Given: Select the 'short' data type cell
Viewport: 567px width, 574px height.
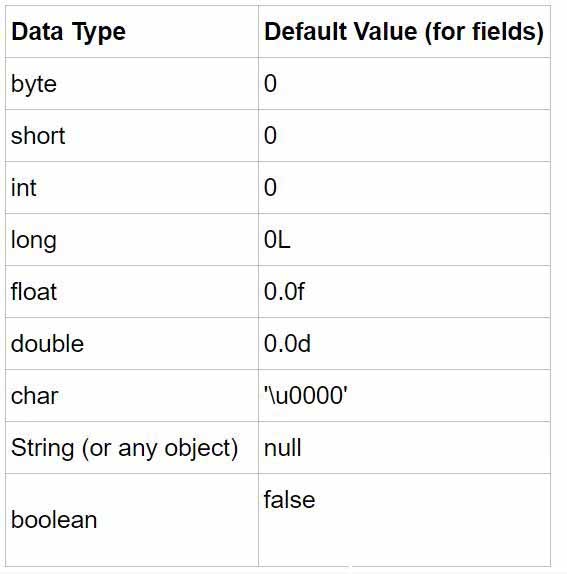Looking at the screenshot, I should [132, 135].
